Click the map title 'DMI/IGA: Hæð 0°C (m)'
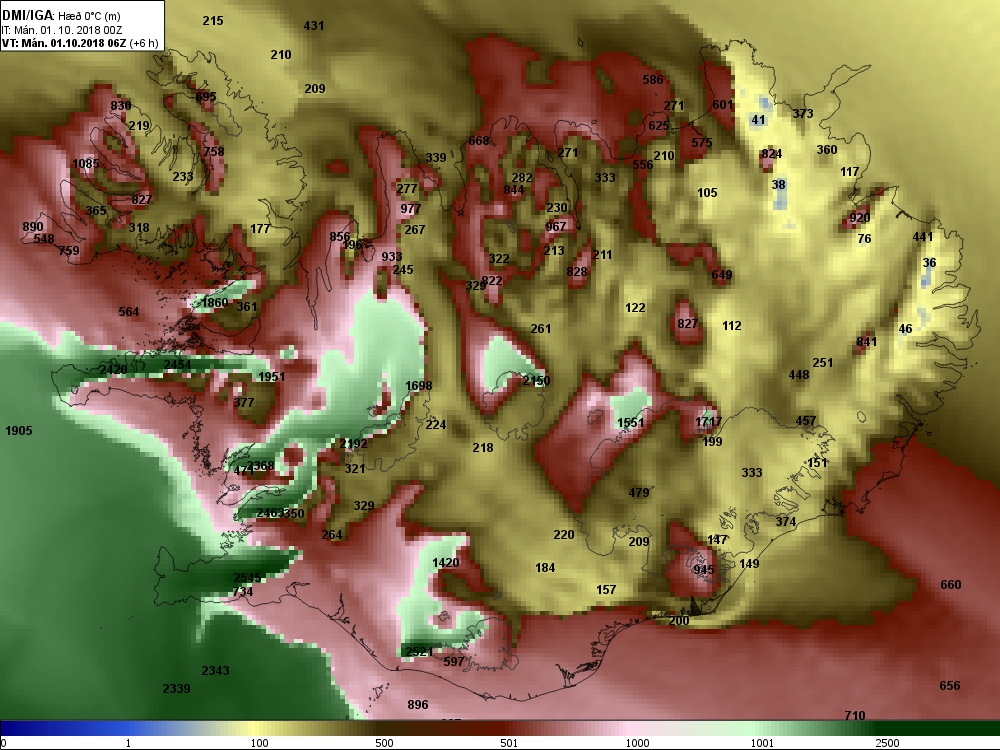Viewport: 1000px width, 750px height. coord(61,16)
